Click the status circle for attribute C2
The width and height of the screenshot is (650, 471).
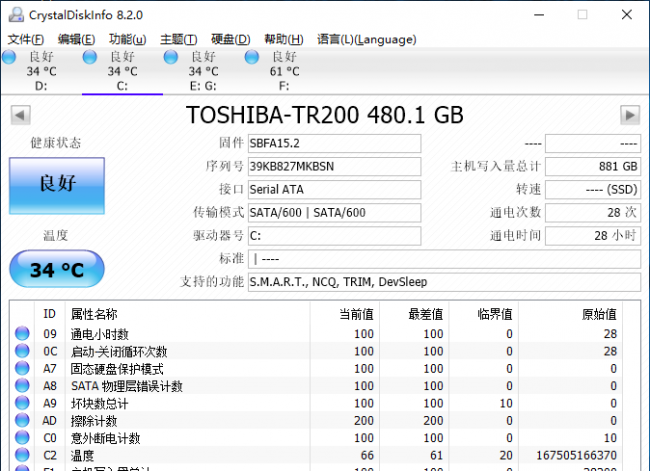click(x=22, y=455)
